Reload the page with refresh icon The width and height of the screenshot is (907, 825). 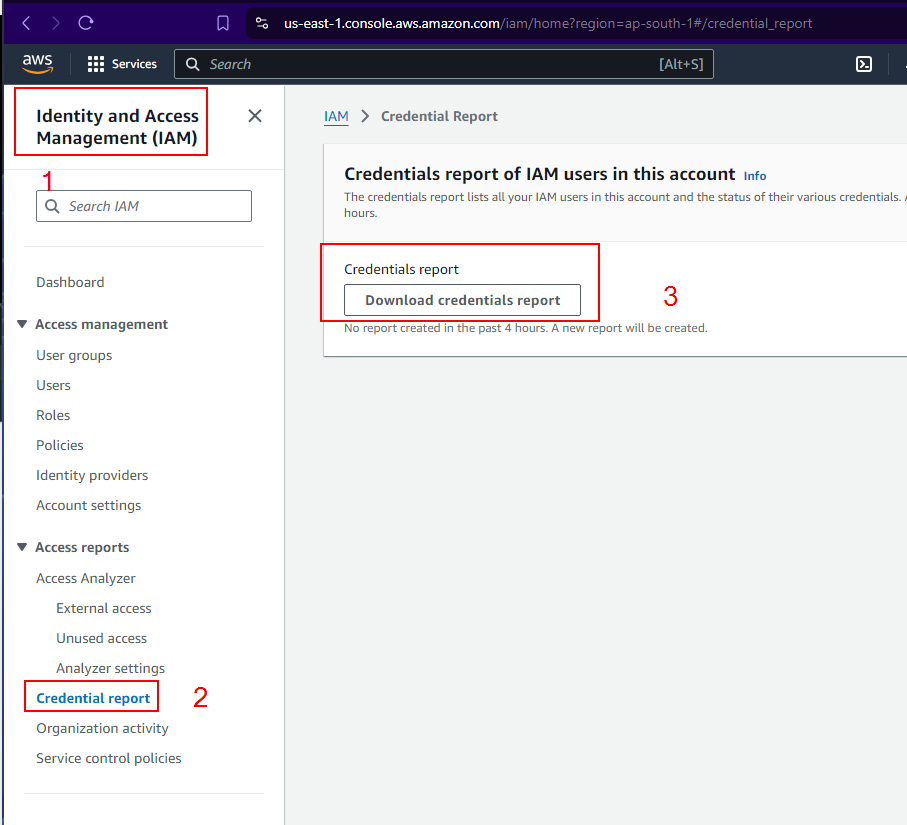click(86, 23)
